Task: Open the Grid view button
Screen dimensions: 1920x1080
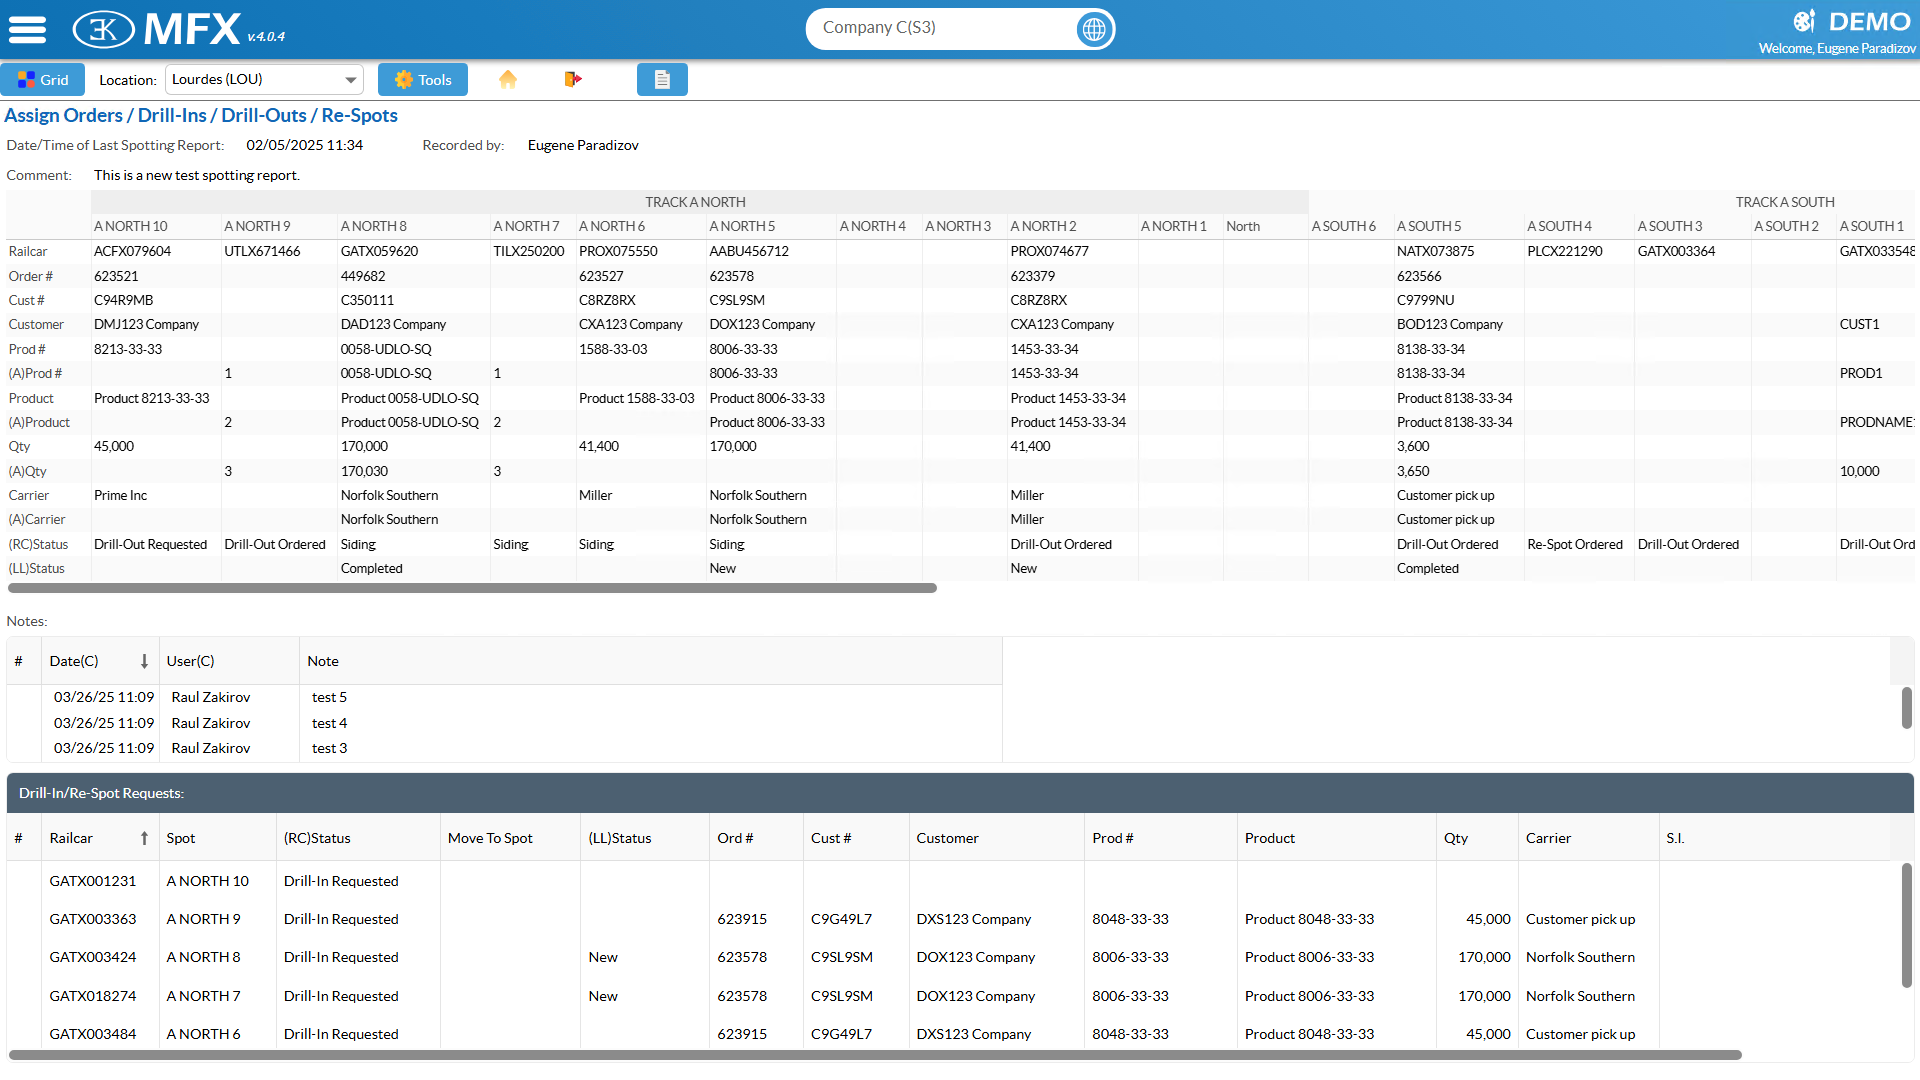Action: [43, 80]
